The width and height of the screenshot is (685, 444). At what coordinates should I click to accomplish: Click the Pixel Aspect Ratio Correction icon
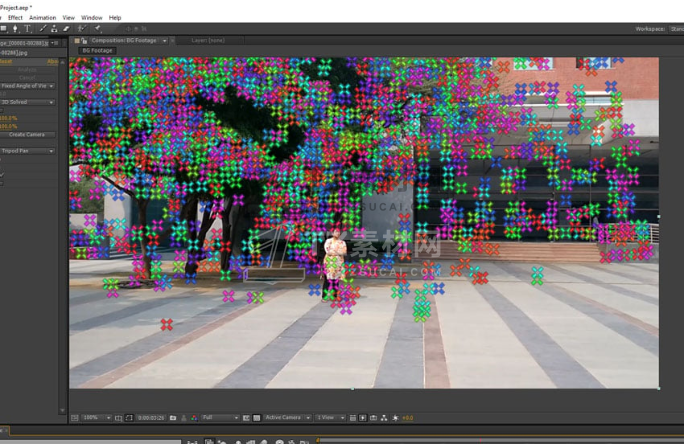(353, 418)
